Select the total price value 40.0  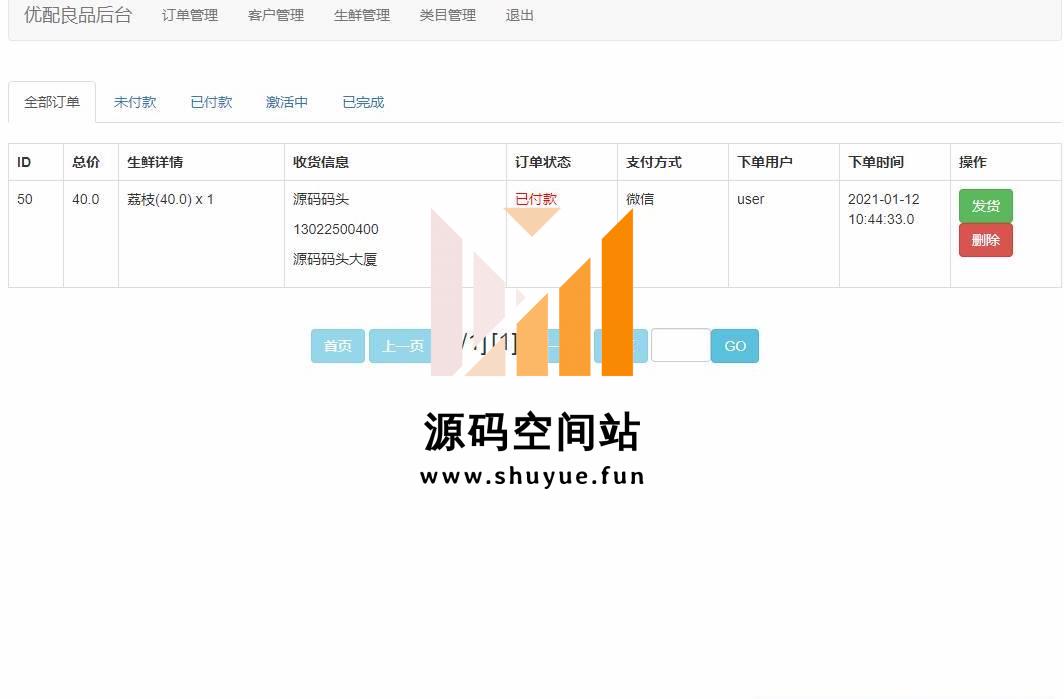(86, 200)
